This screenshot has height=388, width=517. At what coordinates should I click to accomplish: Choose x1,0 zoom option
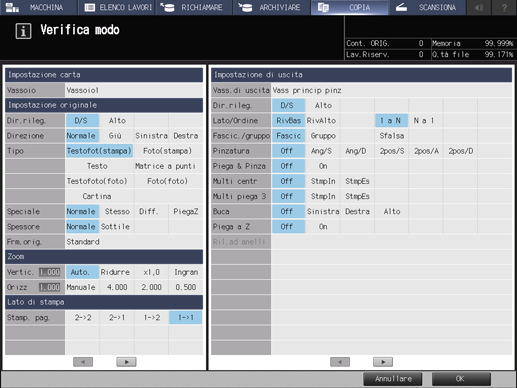coord(151,272)
